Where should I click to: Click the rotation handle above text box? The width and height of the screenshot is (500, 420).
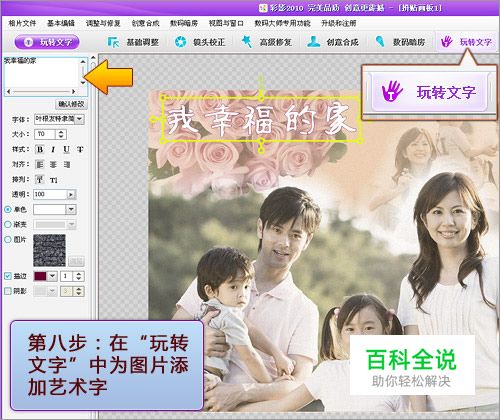pyautogui.click(x=261, y=79)
